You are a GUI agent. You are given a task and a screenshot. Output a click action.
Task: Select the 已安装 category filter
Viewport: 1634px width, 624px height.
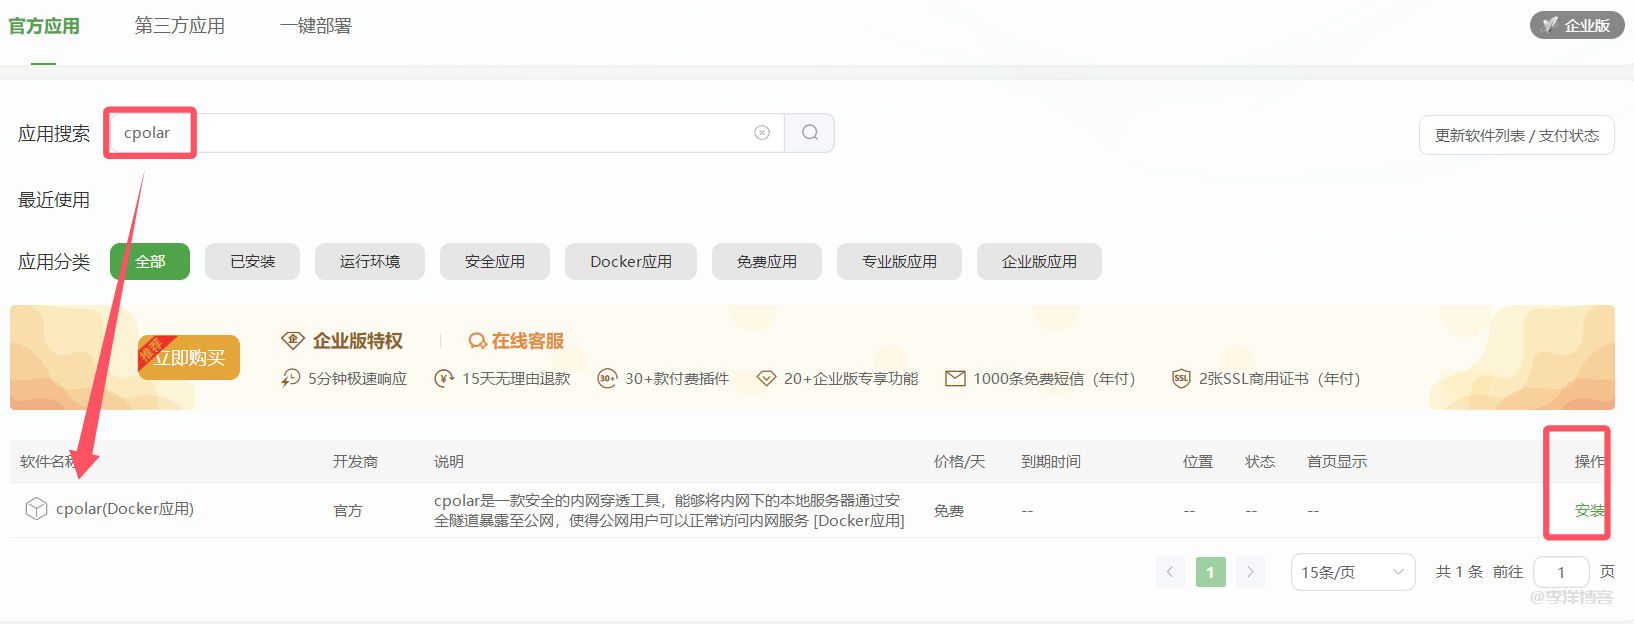(x=253, y=262)
